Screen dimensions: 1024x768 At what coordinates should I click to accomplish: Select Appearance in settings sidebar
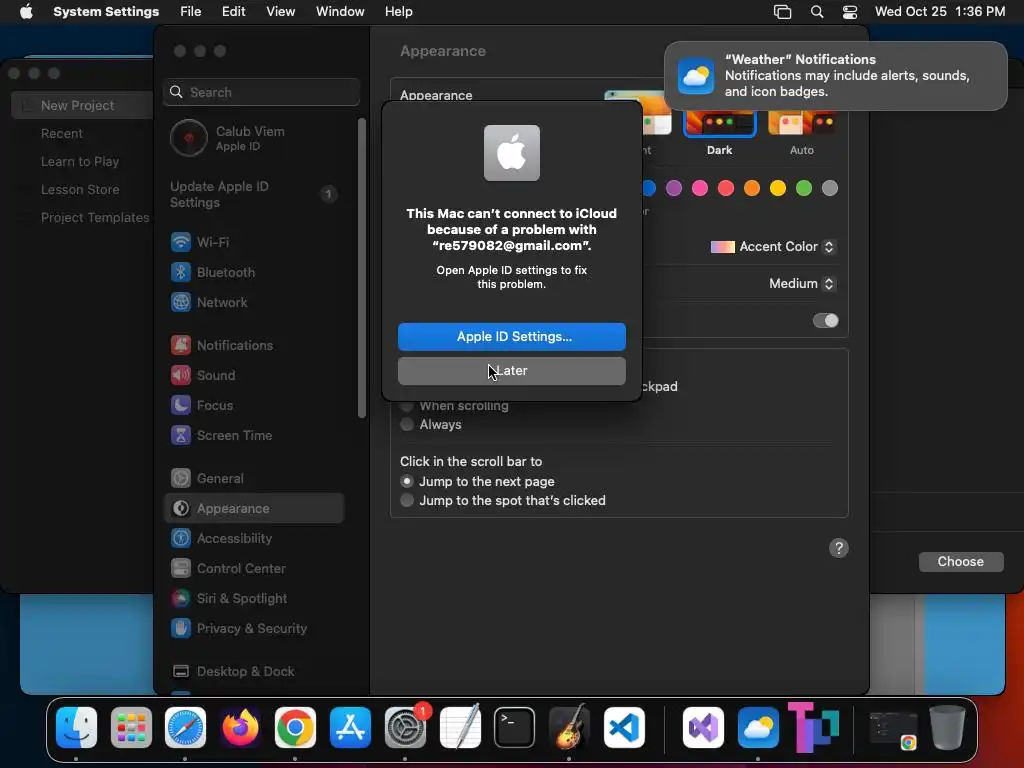tap(253, 509)
